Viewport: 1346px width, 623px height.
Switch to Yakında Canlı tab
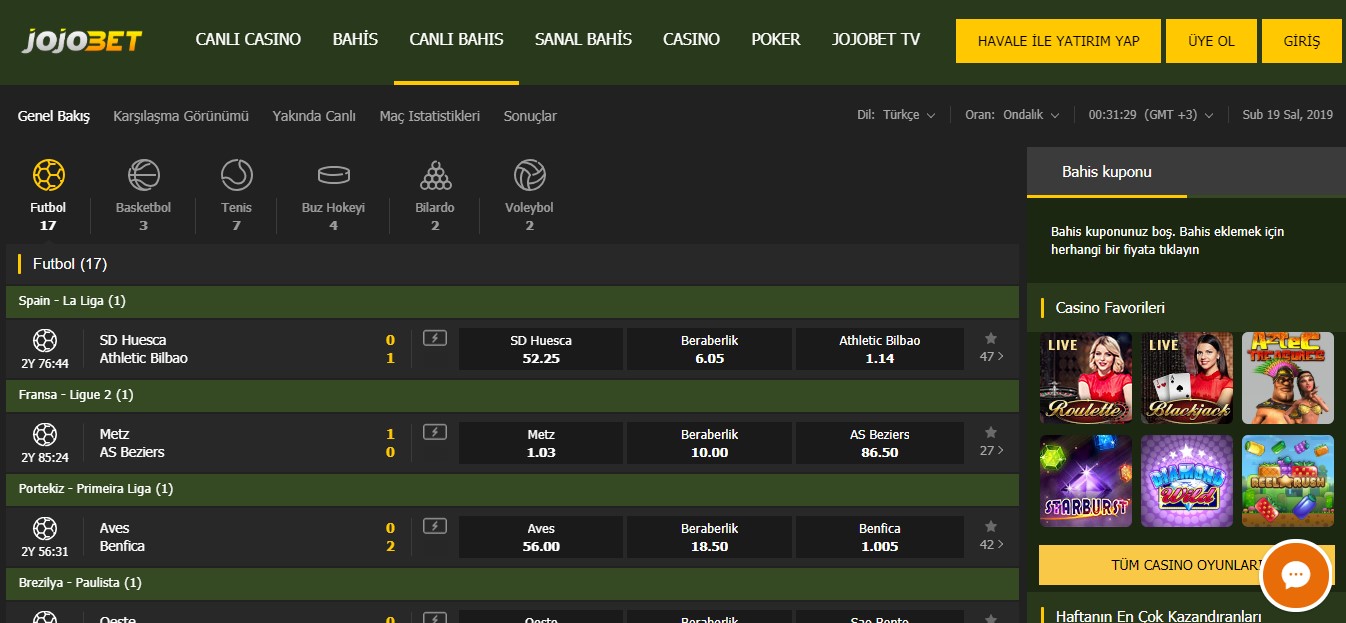314,116
